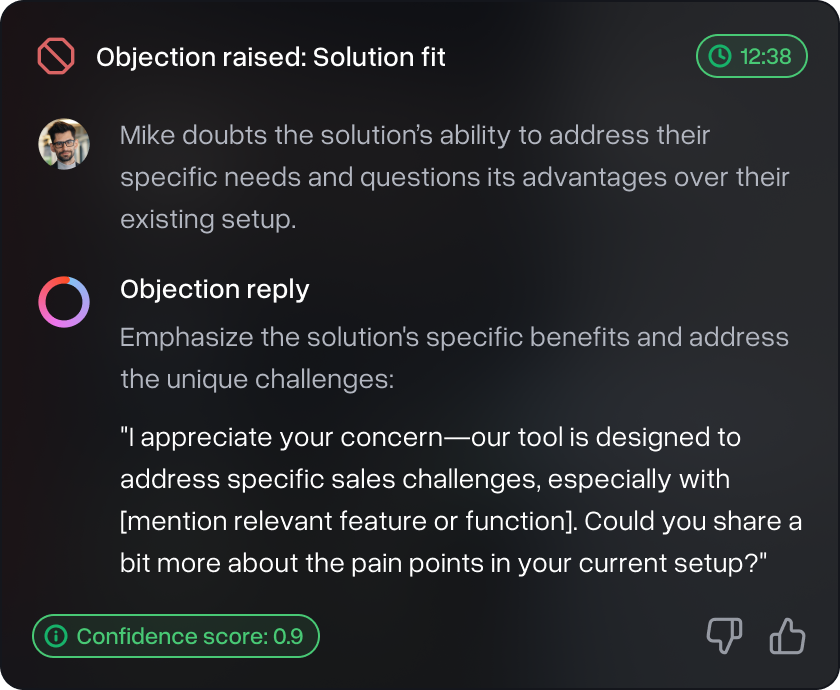Viewport: 840px width, 690px height.
Task: Click the clock icon in timestamp badge
Action: click(719, 57)
